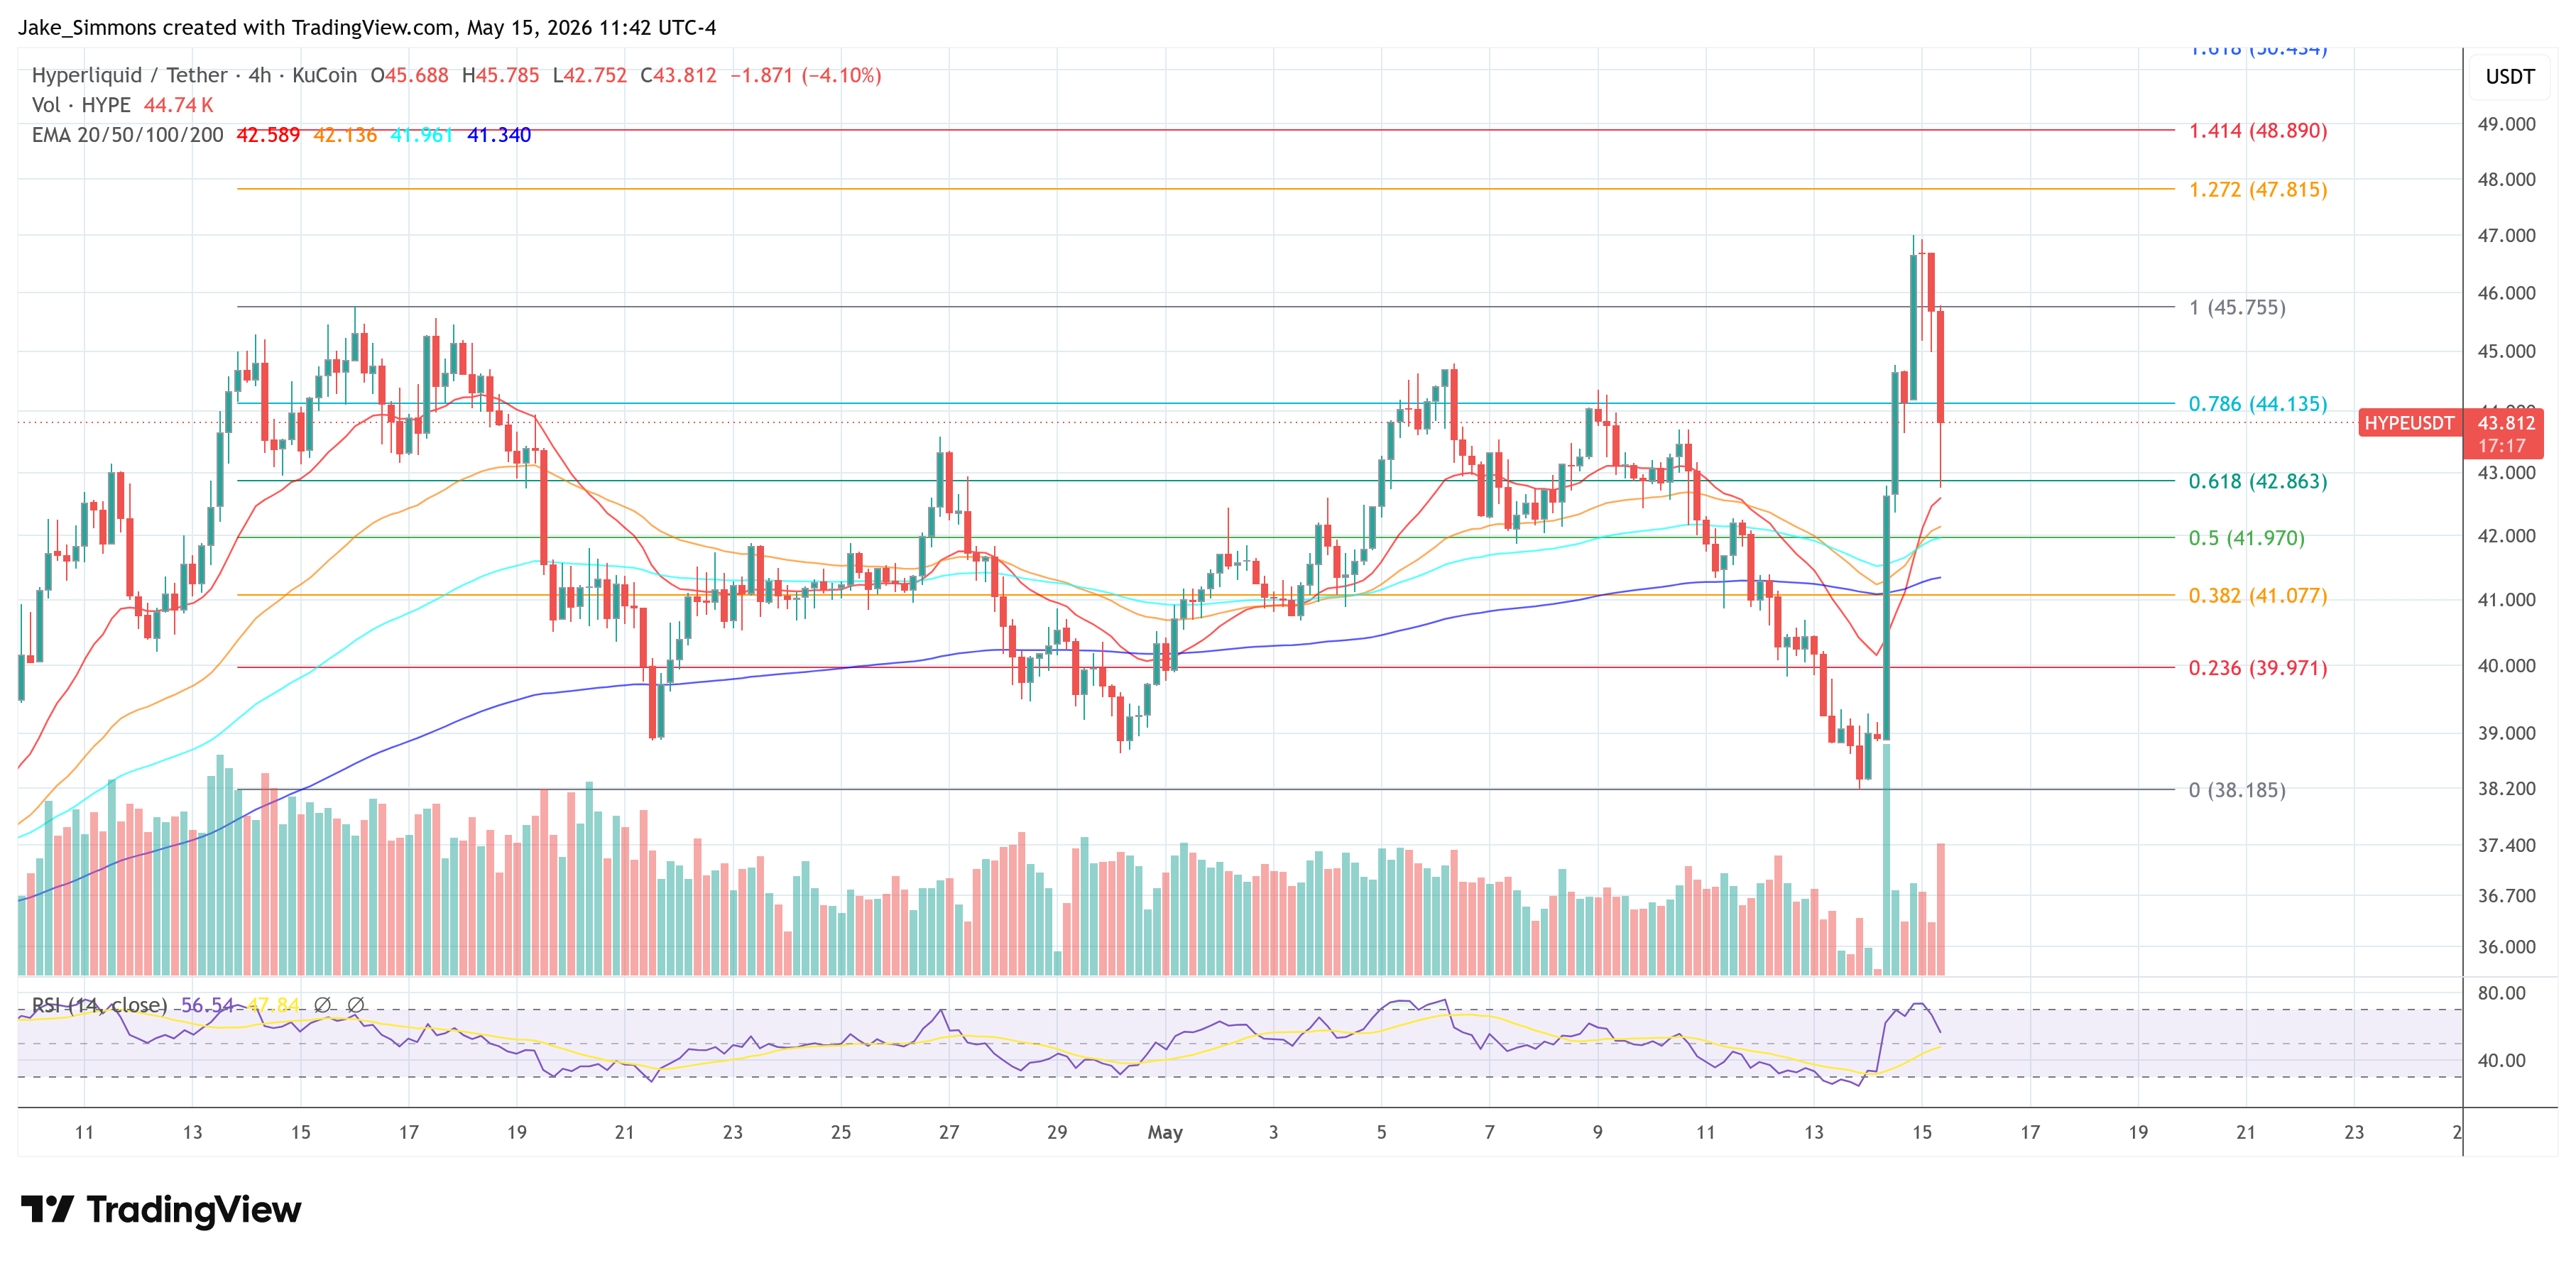Click the 1 (45.755) Fibonacci level label
Screen dimensions: 2576x1263
click(x=2236, y=307)
